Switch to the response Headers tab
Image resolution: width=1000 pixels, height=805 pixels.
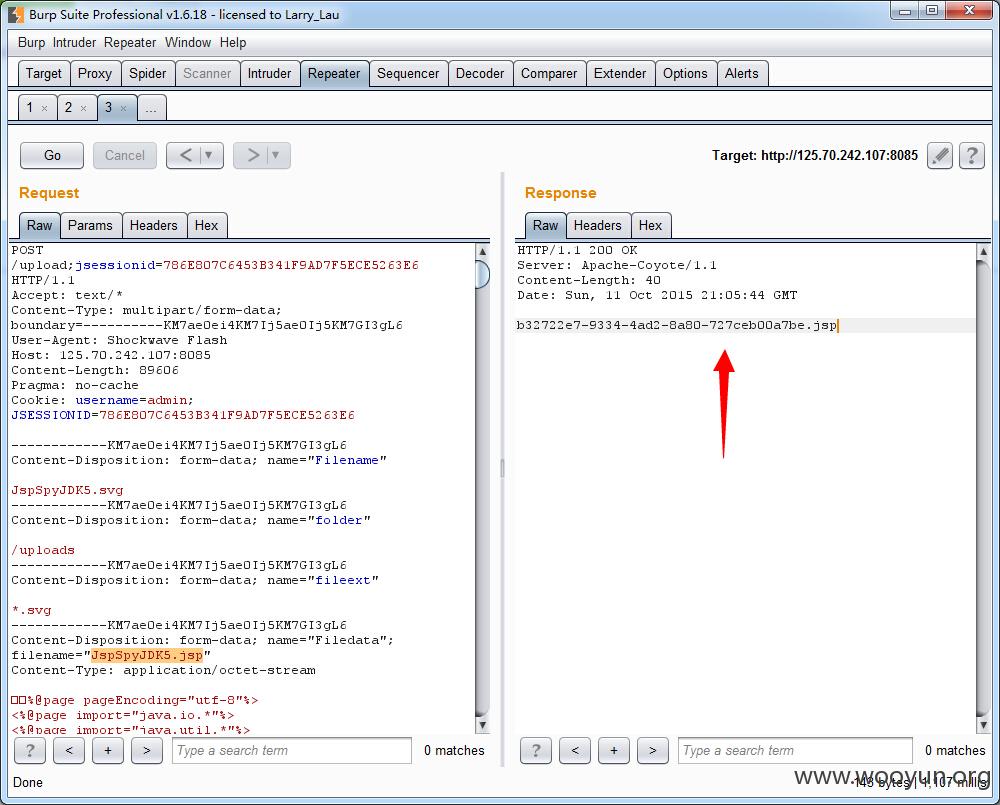pyautogui.click(x=598, y=225)
